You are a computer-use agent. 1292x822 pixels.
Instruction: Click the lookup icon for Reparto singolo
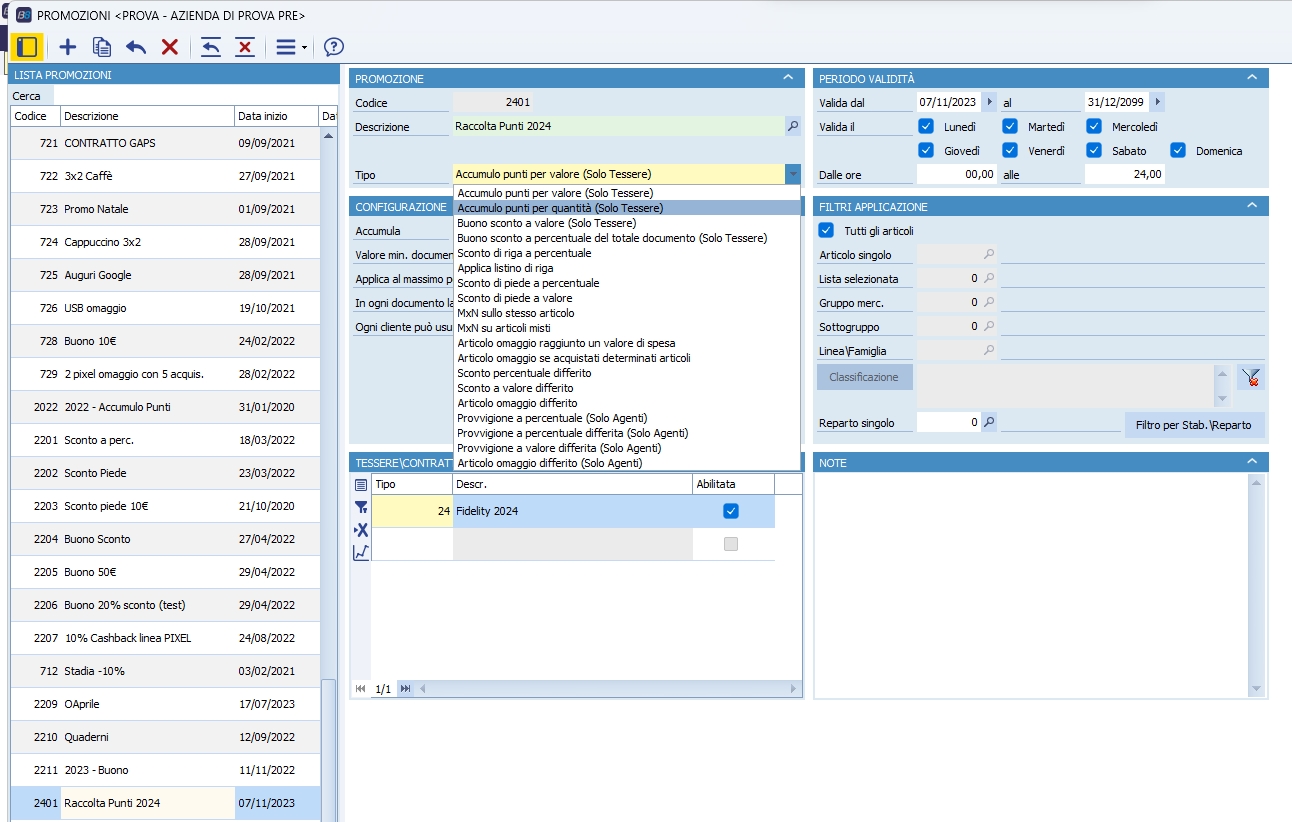pos(989,422)
